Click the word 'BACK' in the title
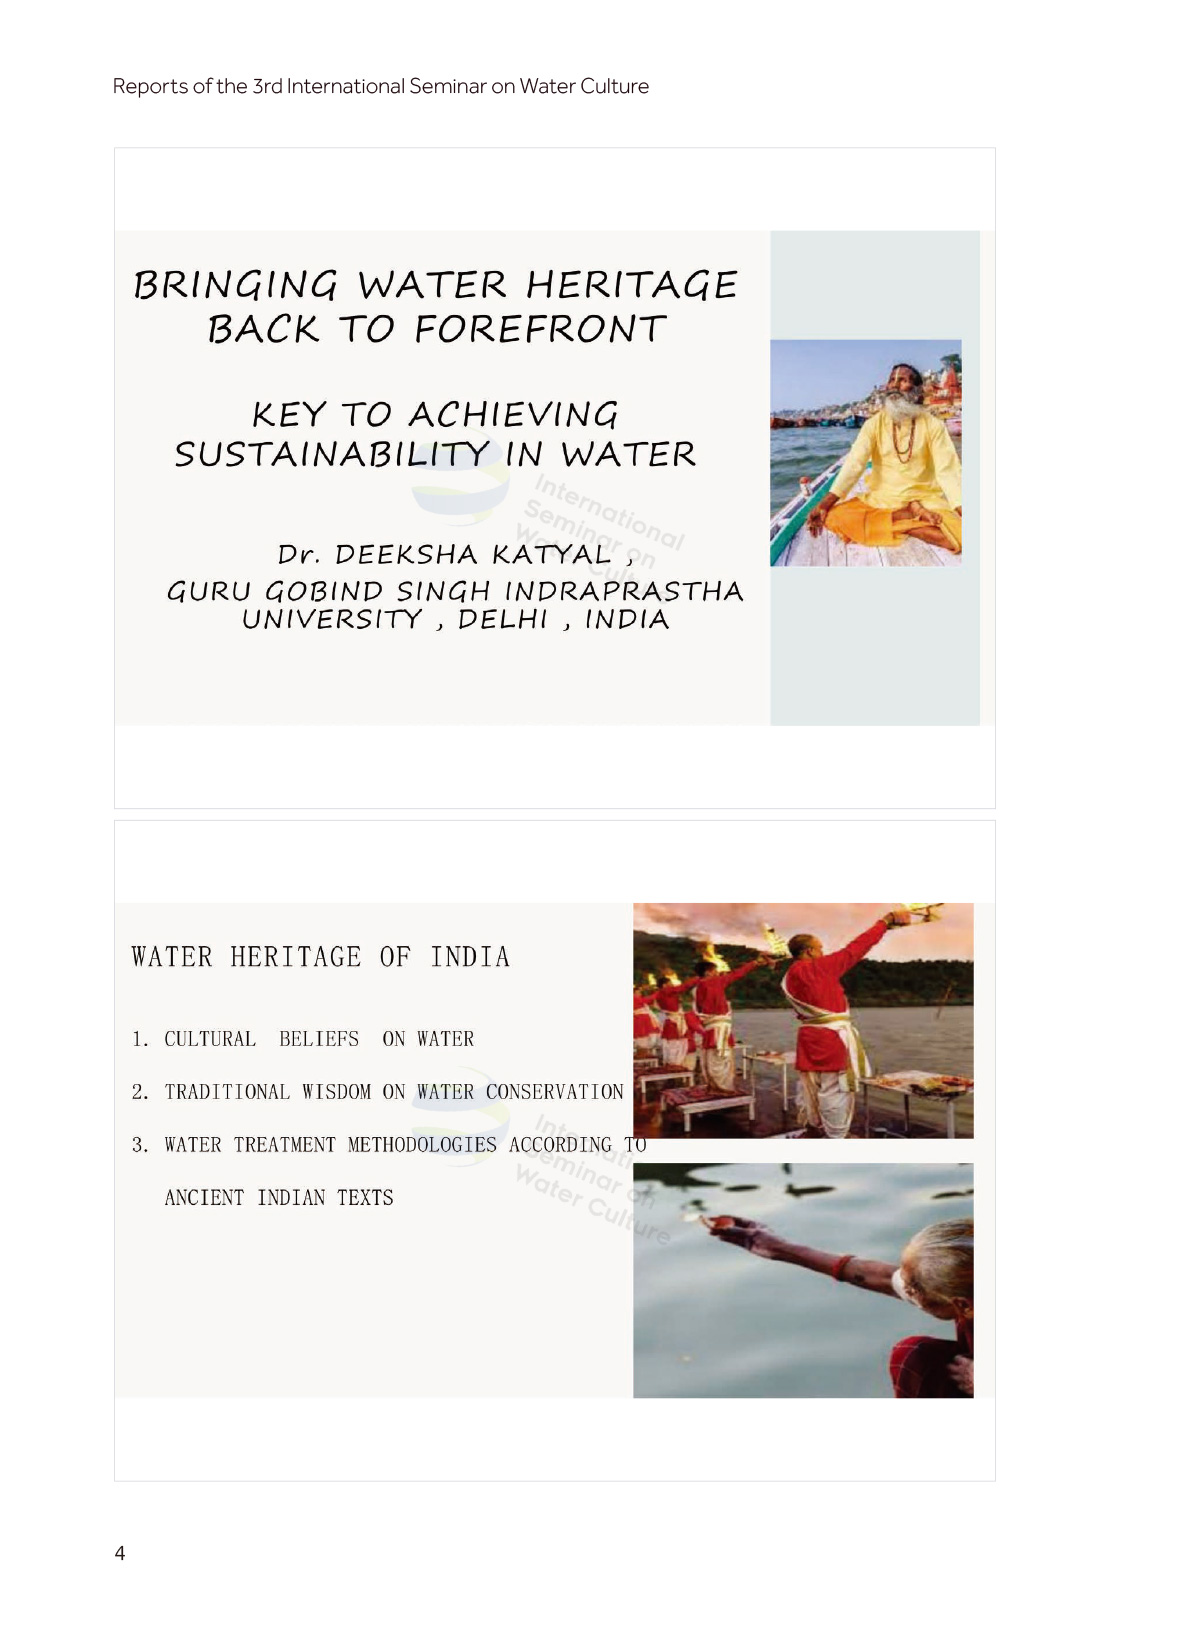This screenshot has width=1200, height=1629. coord(263,329)
